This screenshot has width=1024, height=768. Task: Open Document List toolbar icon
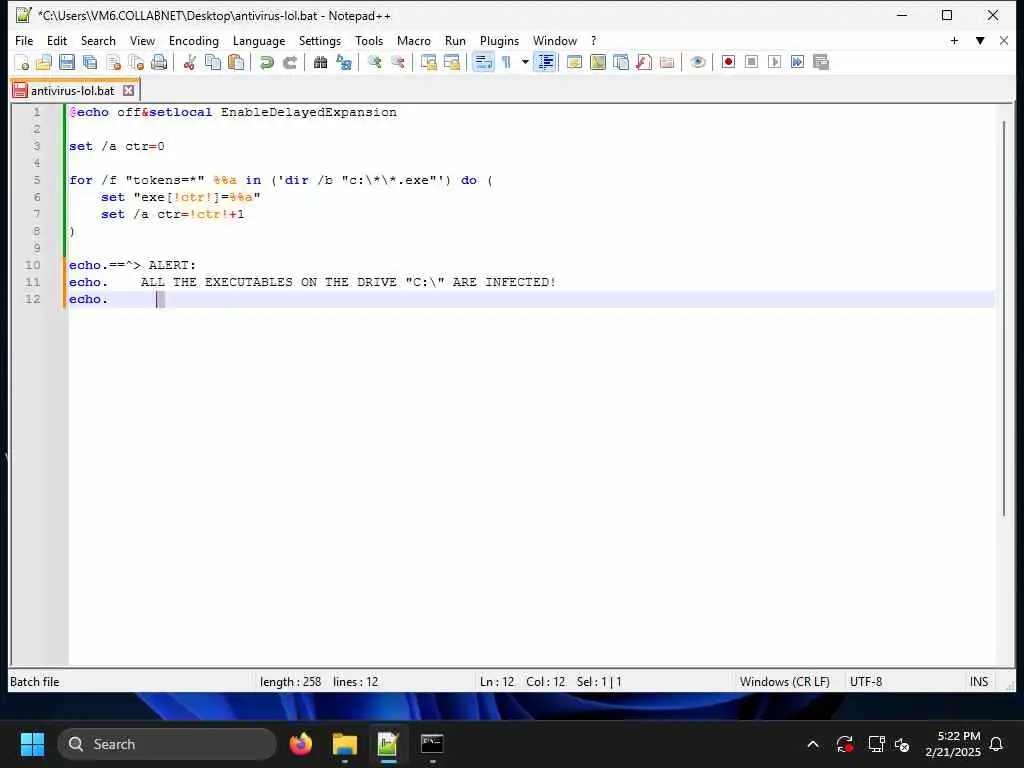point(621,63)
